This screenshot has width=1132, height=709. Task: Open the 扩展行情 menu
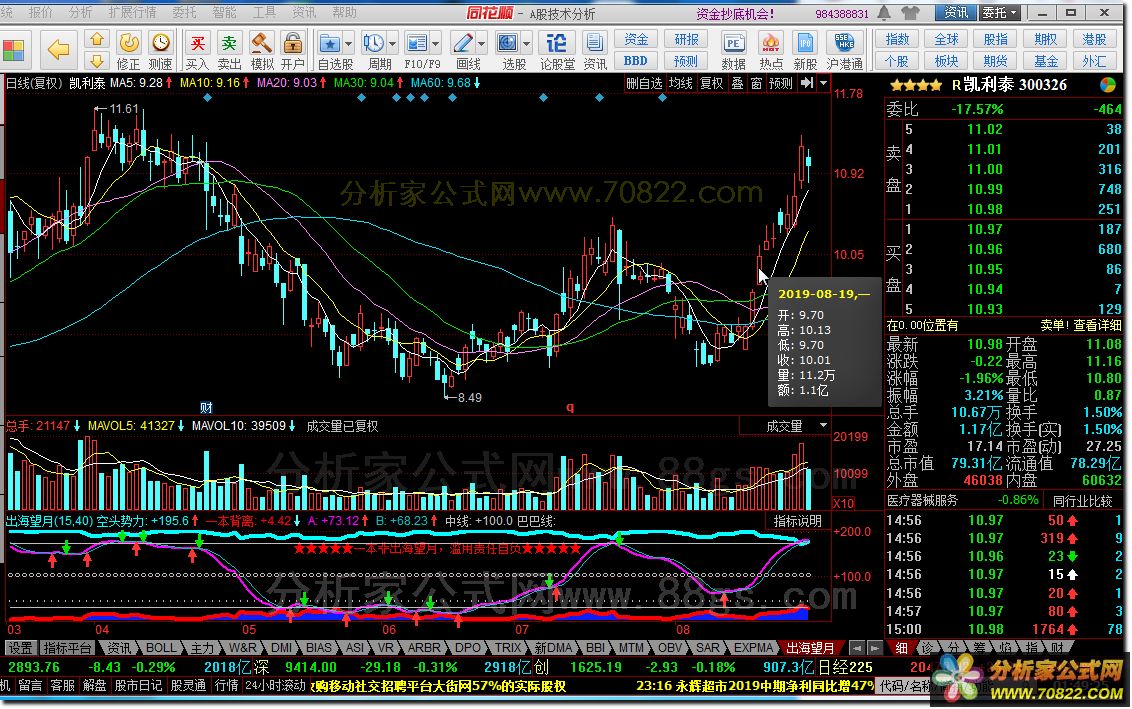point(132,13)
